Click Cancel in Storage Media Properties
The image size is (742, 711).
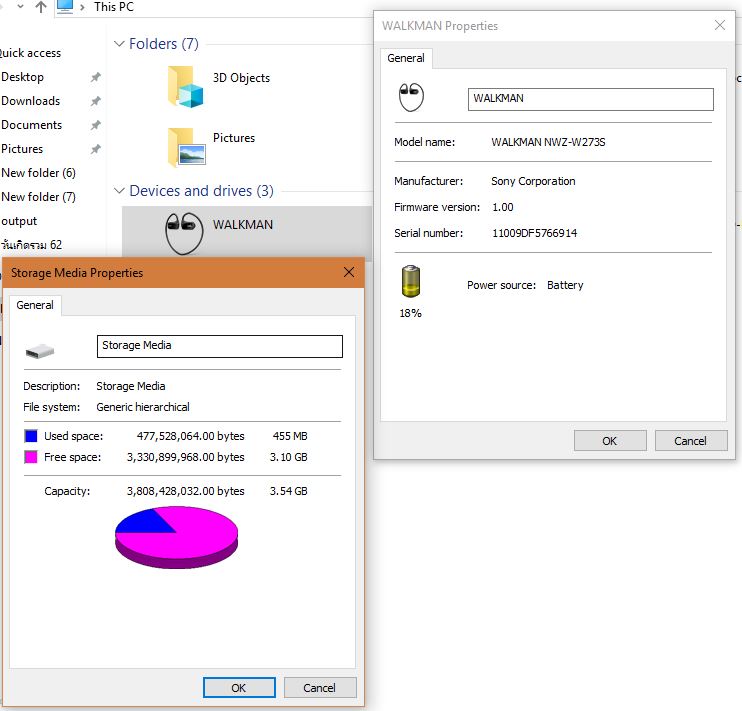tap(320, 687)
